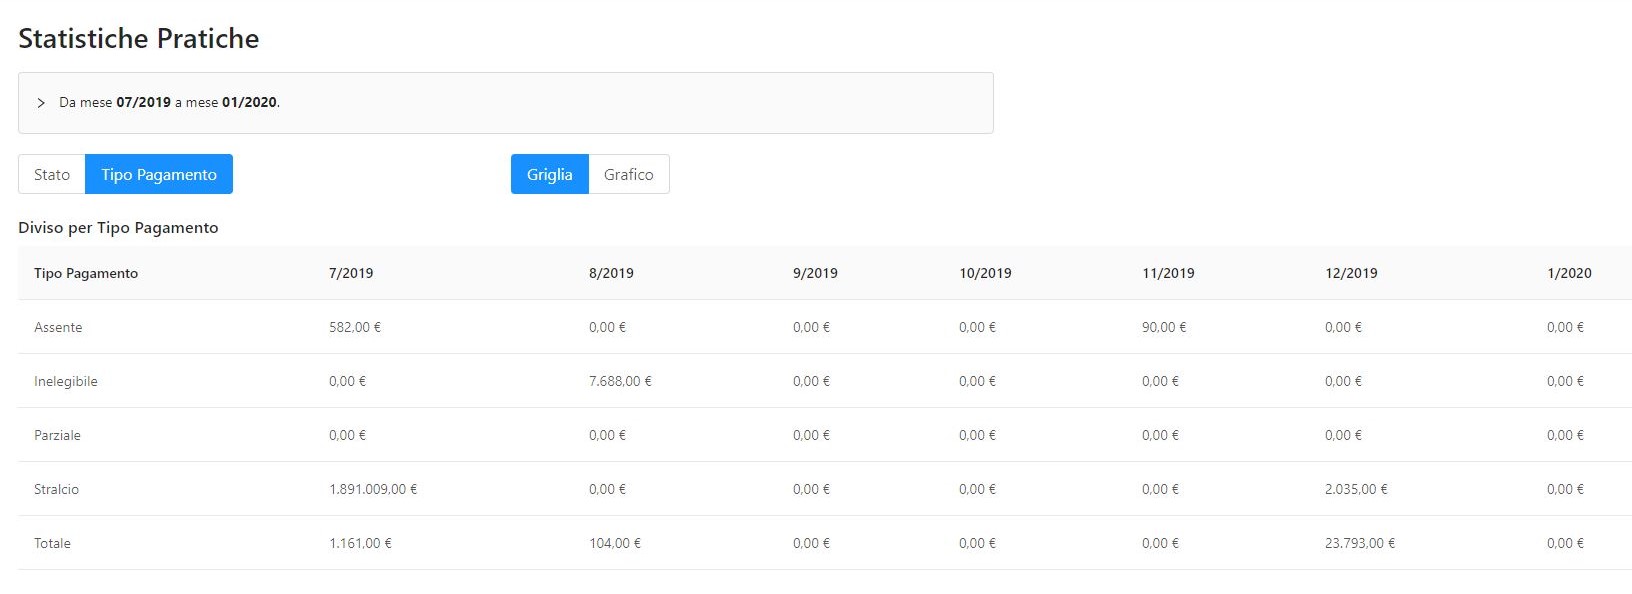1632x594 pixels.
Task: Switch to the Griglia view
Action: click(x=549, y=174)
